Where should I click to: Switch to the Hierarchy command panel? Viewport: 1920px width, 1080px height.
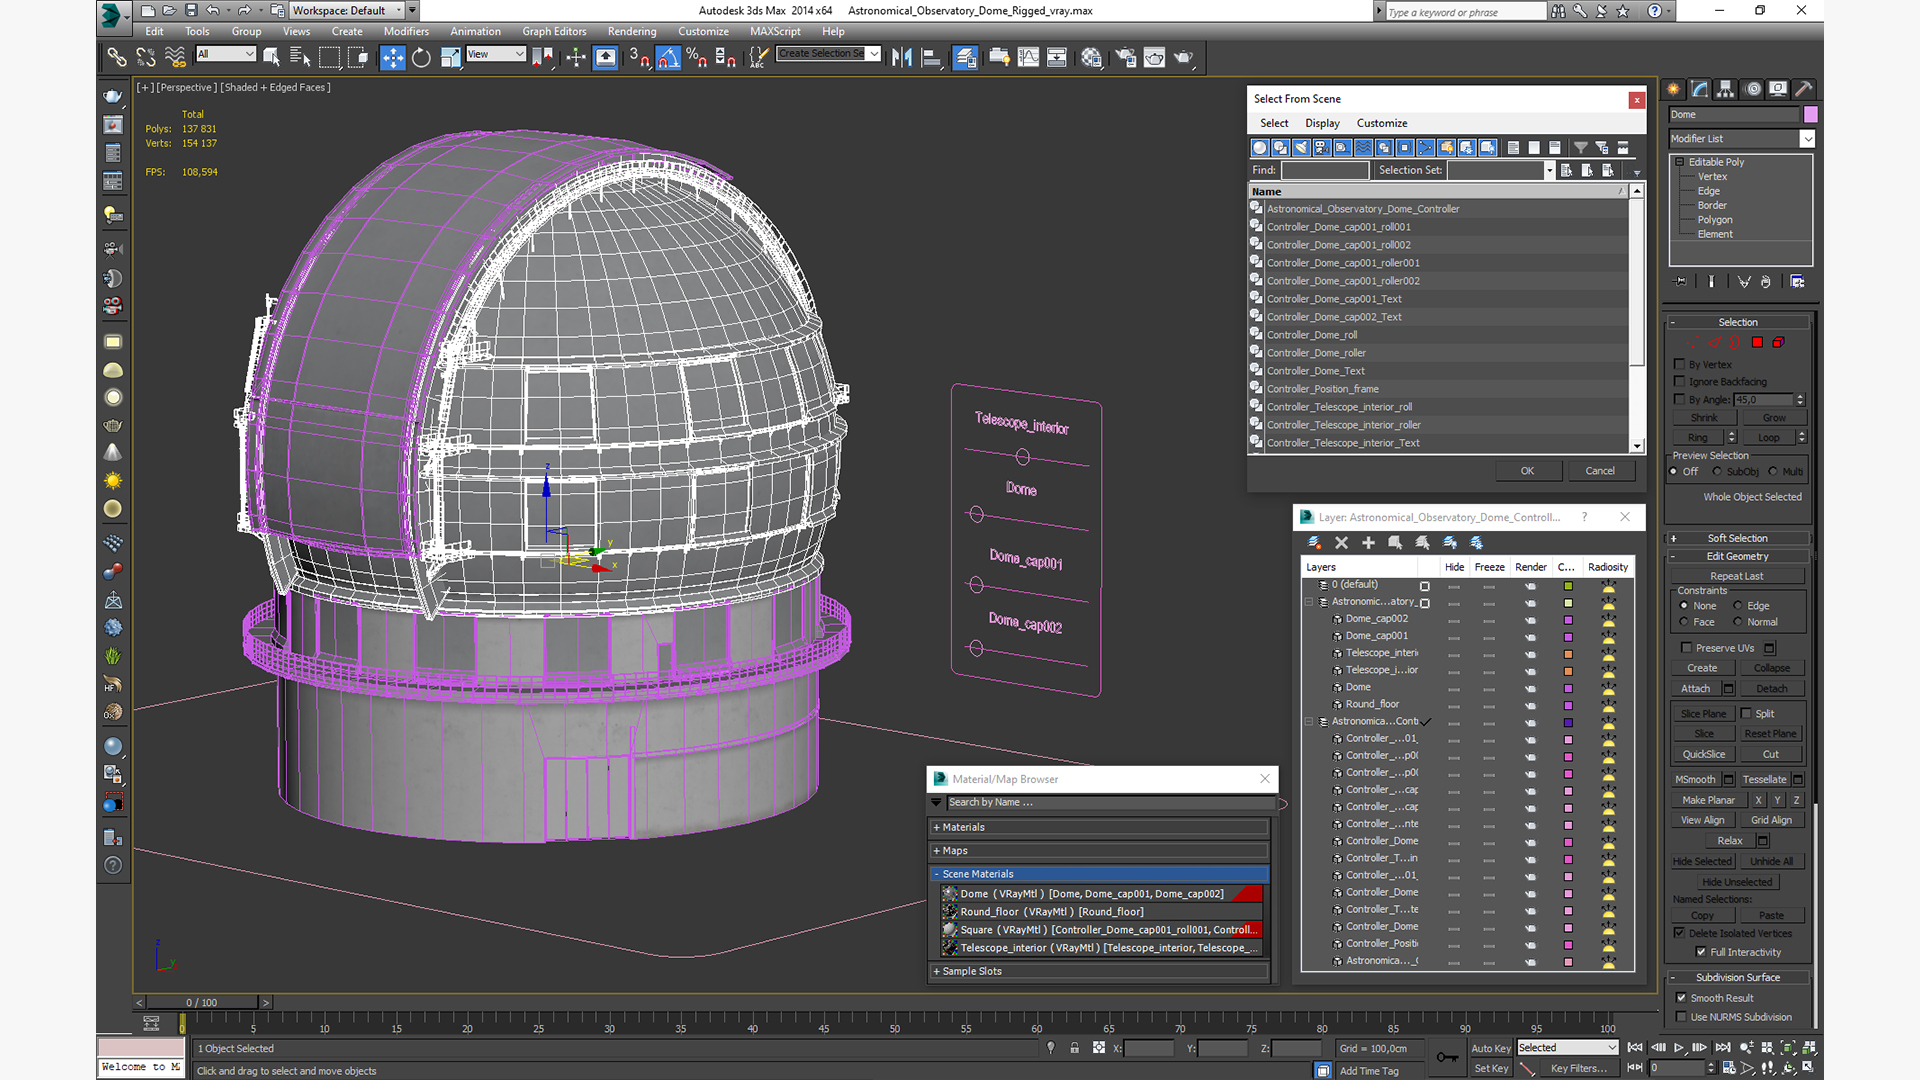click(x=1726, y=89)
